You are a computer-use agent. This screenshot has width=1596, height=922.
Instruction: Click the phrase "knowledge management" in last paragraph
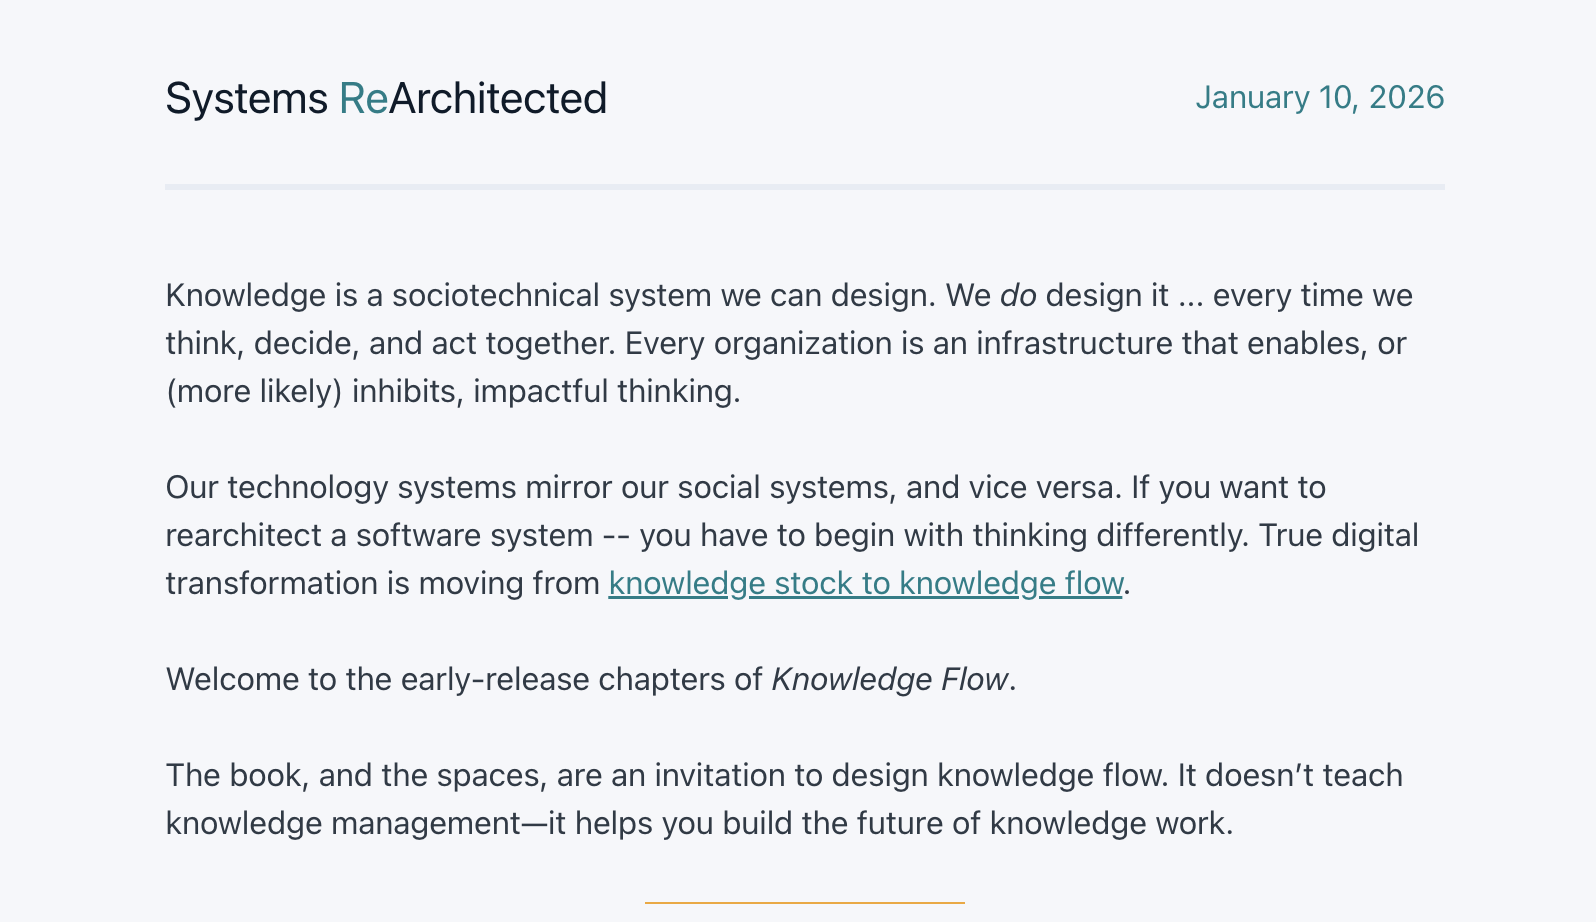[342, 824]
